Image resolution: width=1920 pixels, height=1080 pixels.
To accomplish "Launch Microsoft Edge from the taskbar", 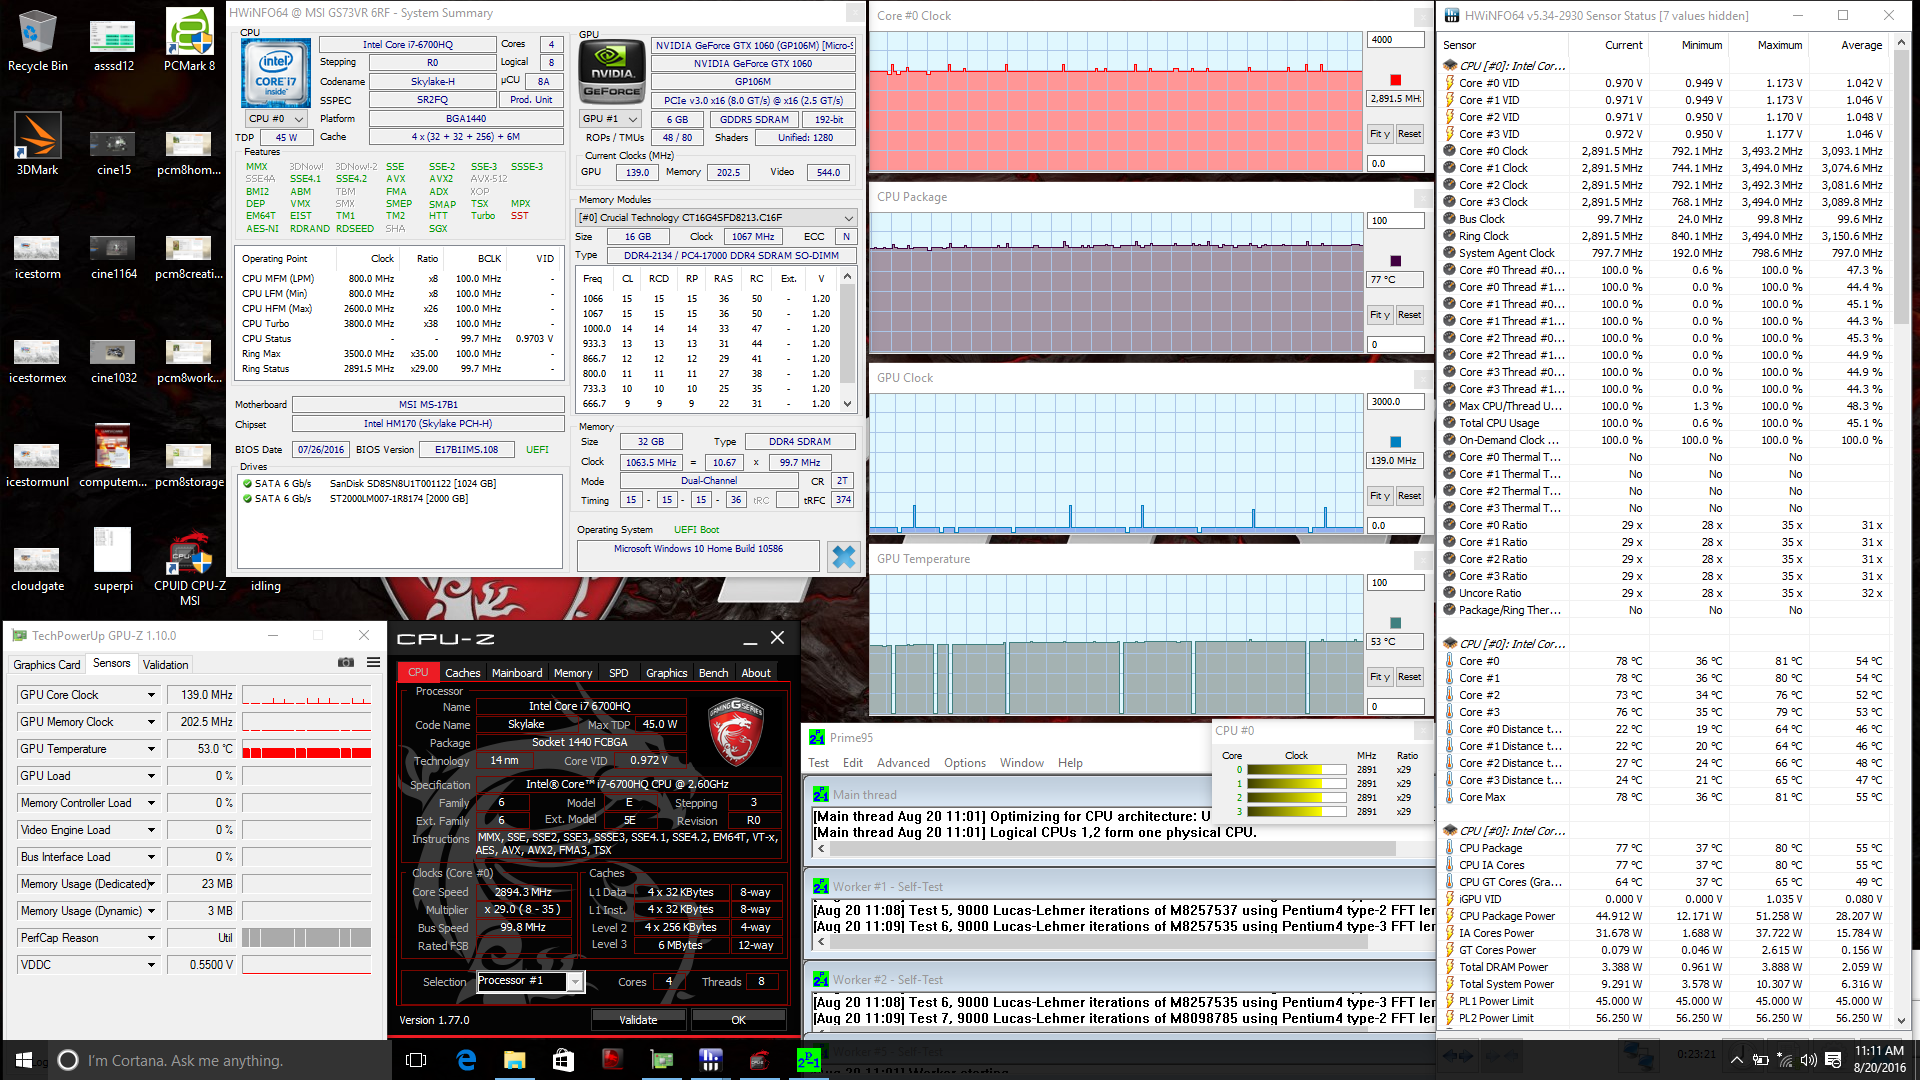I will coord(466,1060).
